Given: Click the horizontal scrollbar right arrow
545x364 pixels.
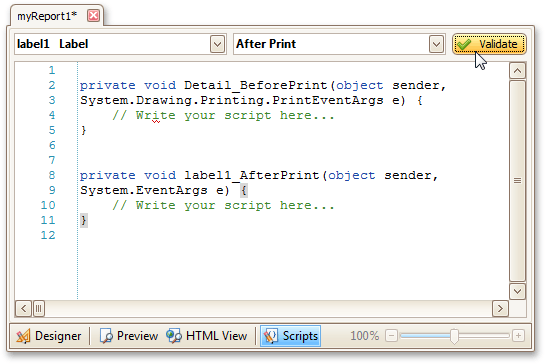Looking at the screenshot, I should (500, 308).
